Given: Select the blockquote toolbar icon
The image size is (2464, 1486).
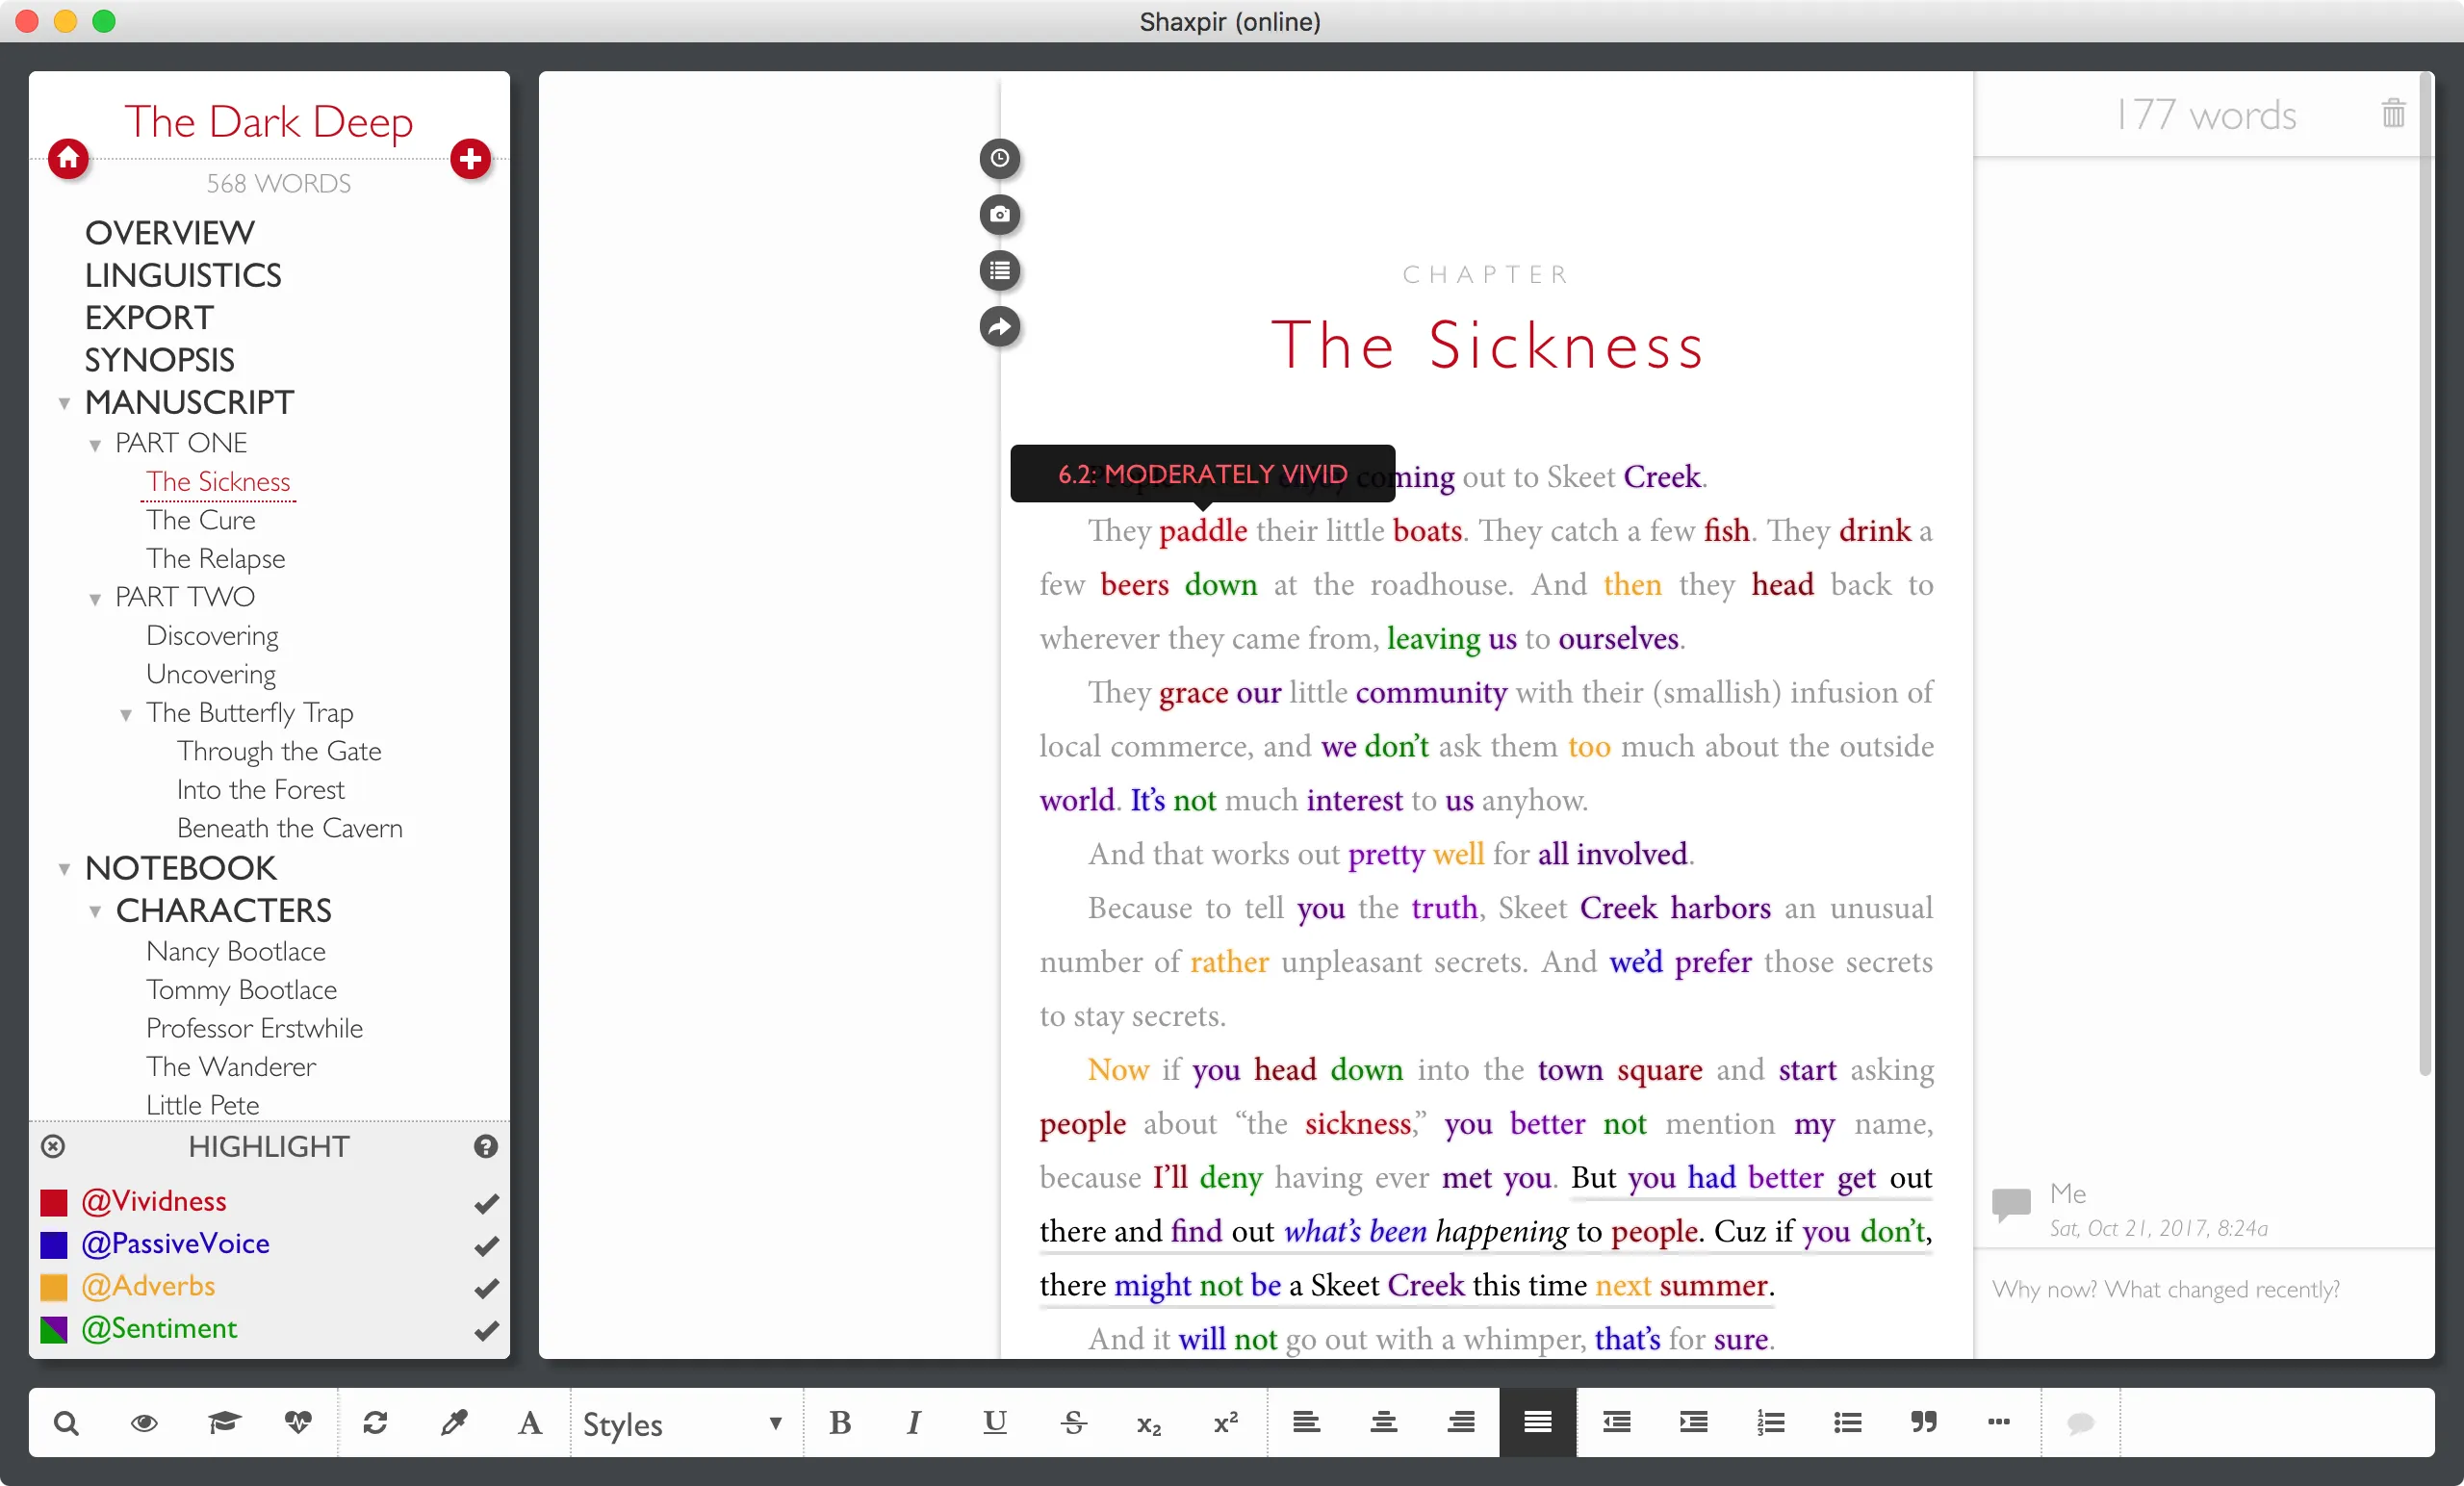Looking at the screenshot, I should click(1923, 1422).
